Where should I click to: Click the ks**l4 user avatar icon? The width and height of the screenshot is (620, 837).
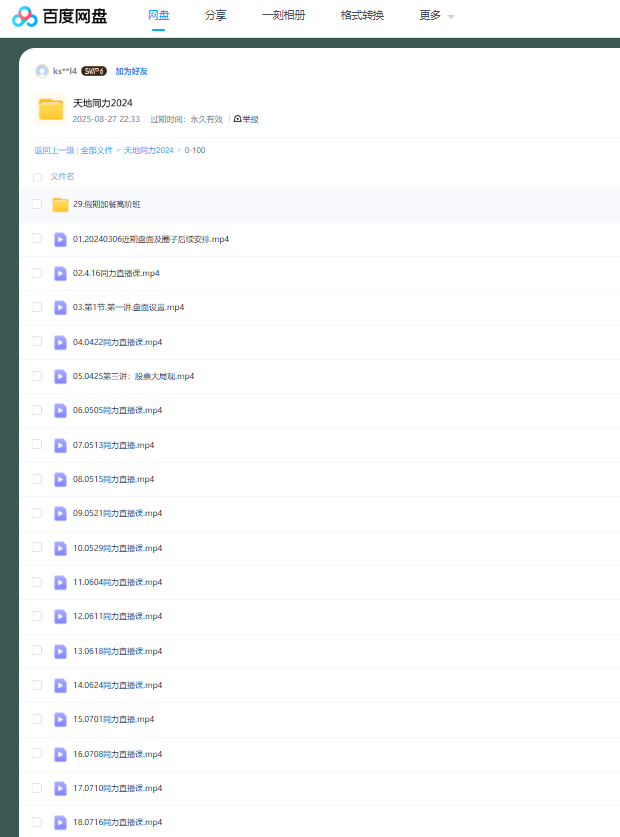click(41, 71)
